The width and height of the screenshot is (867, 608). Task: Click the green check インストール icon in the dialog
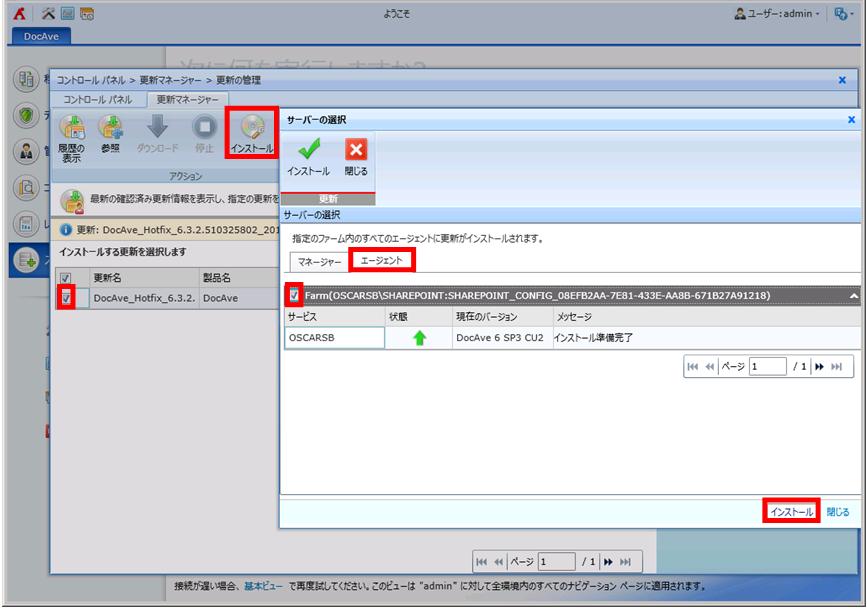pos(309,158)
